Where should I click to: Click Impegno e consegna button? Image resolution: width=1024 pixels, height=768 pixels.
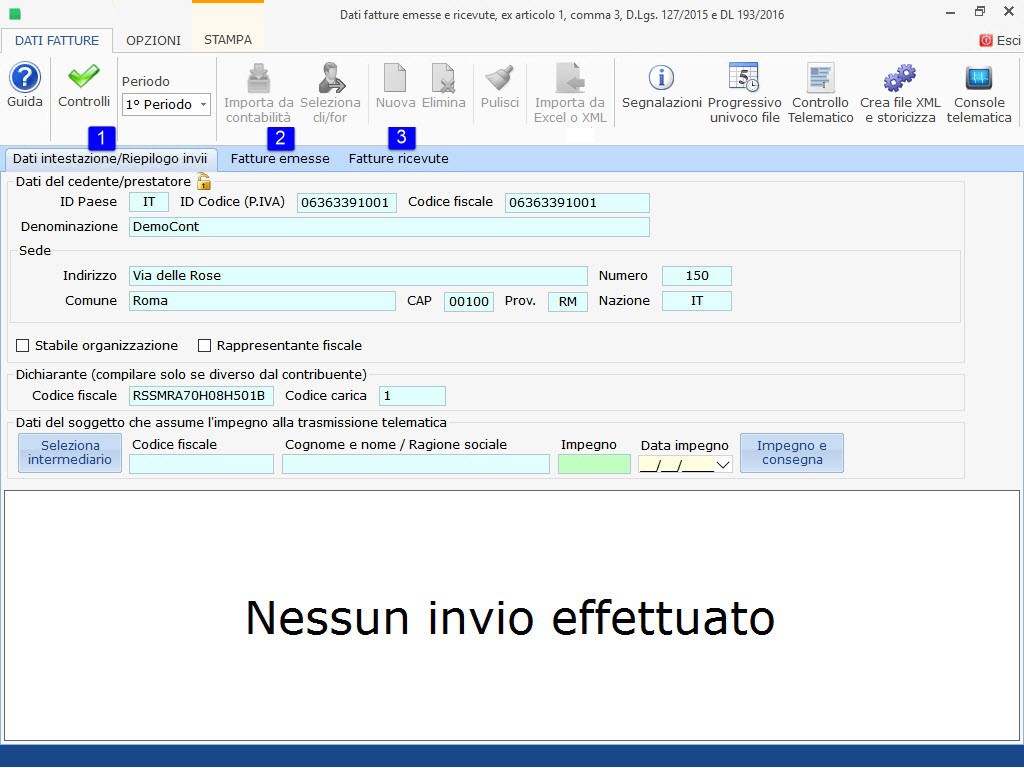tap(792, 453)
